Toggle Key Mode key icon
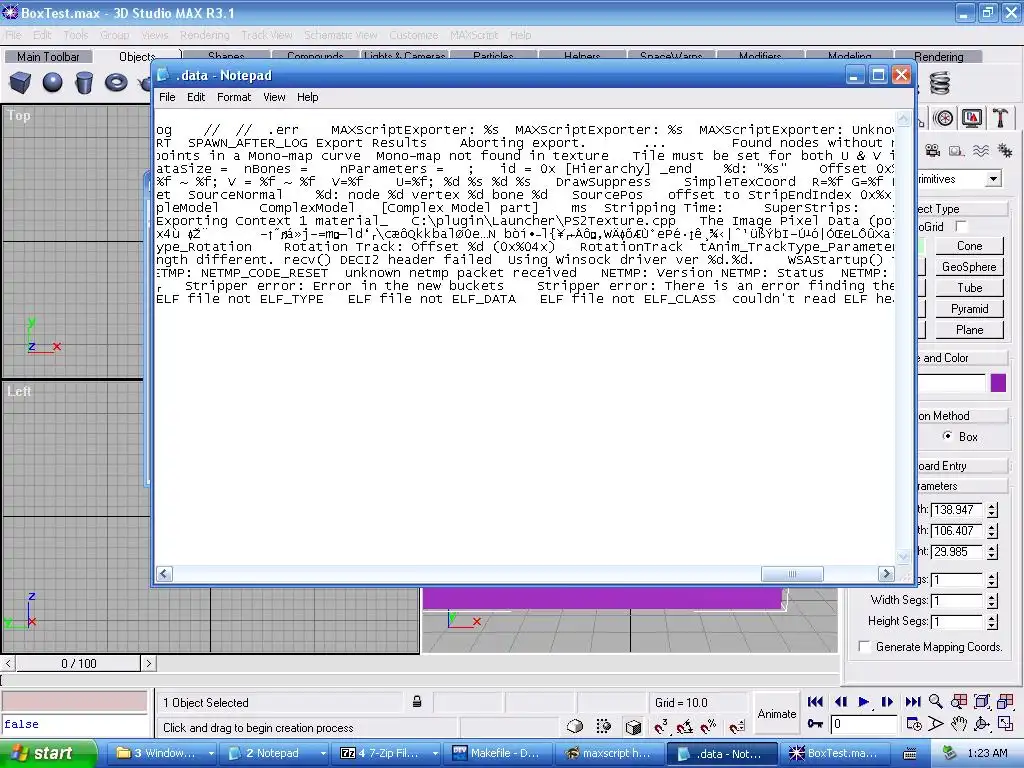Image resolution: width=1024 pixels, height=768 pixels. (815, 724)
